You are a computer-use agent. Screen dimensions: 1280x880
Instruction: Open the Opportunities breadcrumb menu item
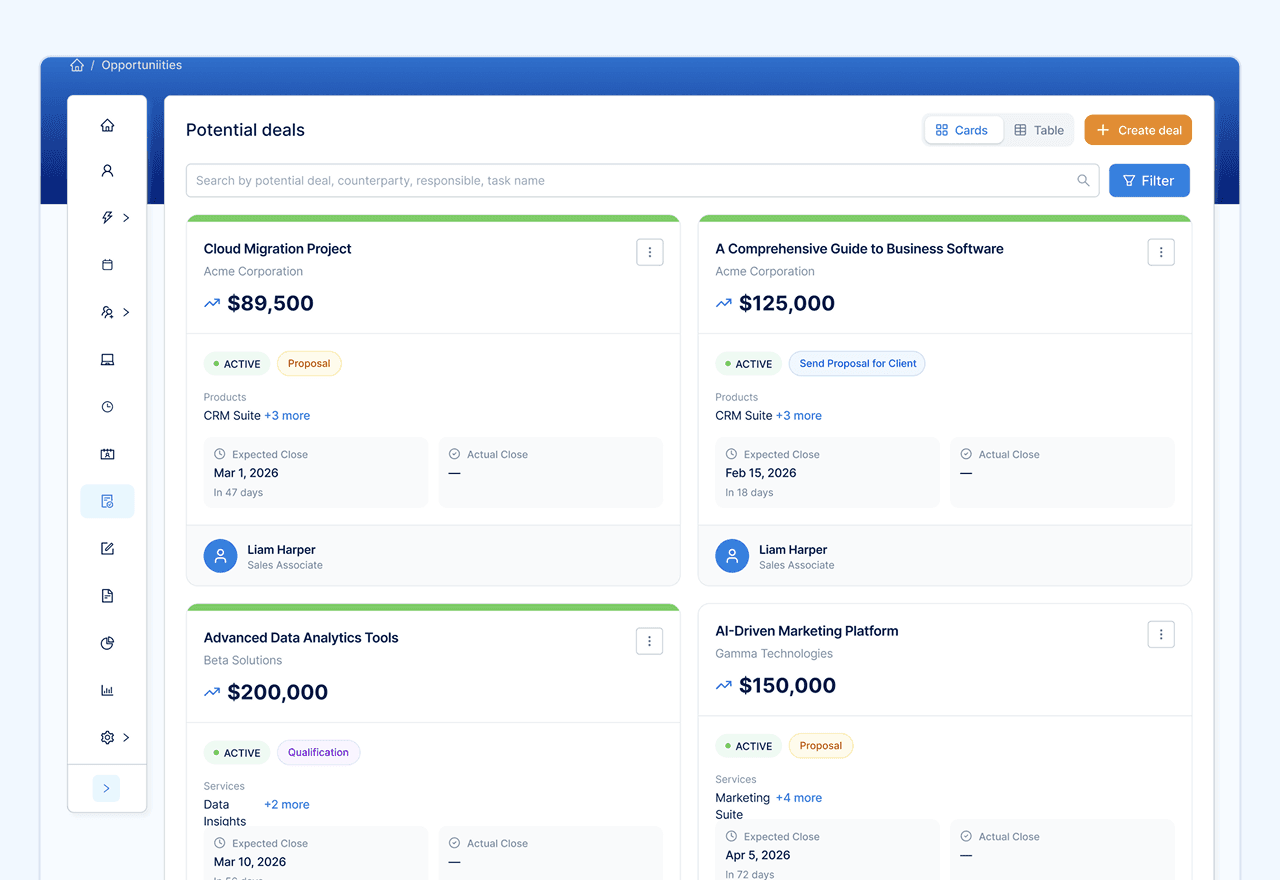(x=141, y=64)
